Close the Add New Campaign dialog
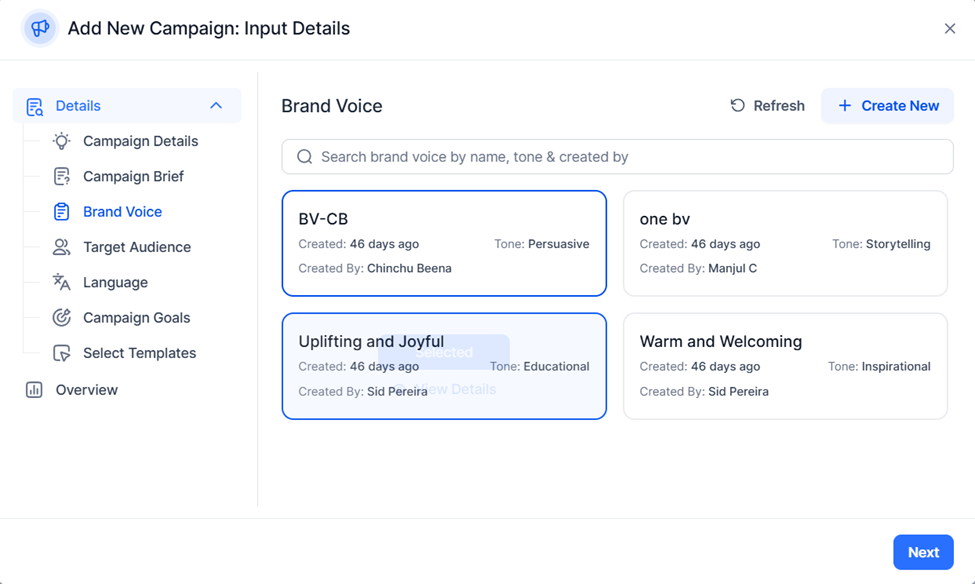 coord(950,29)
